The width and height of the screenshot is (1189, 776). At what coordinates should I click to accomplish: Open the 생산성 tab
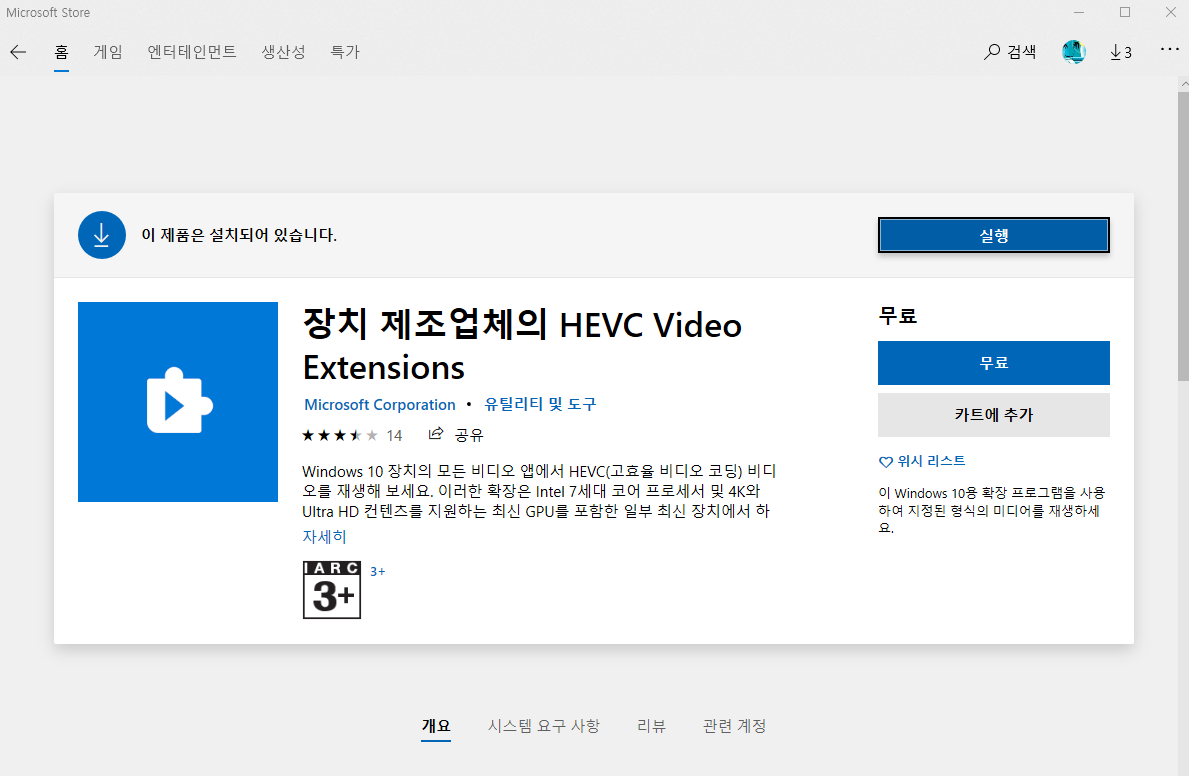pos(284,52)
